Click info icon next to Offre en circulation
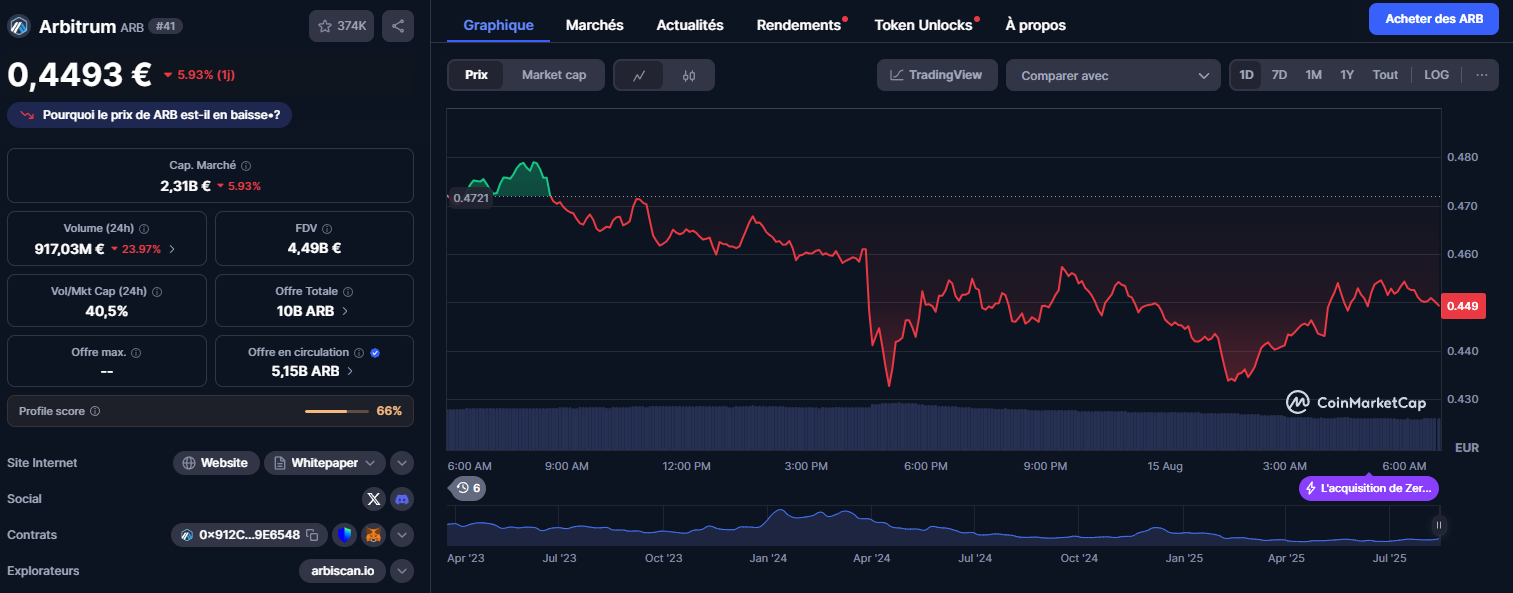 [359, 353]
